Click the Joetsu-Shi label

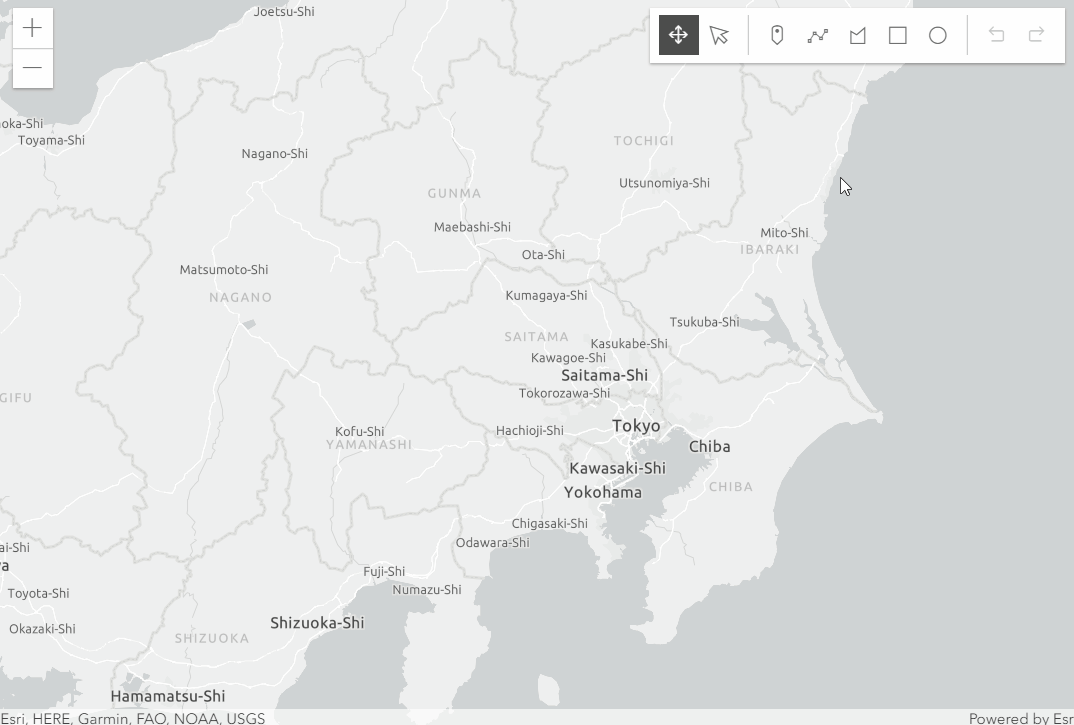point(284,12)
